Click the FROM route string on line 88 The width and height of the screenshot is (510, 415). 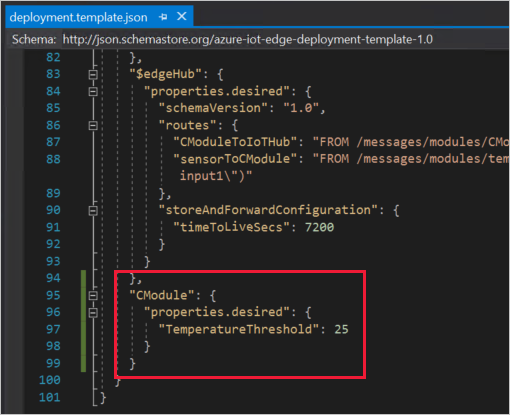coord(411,159)
